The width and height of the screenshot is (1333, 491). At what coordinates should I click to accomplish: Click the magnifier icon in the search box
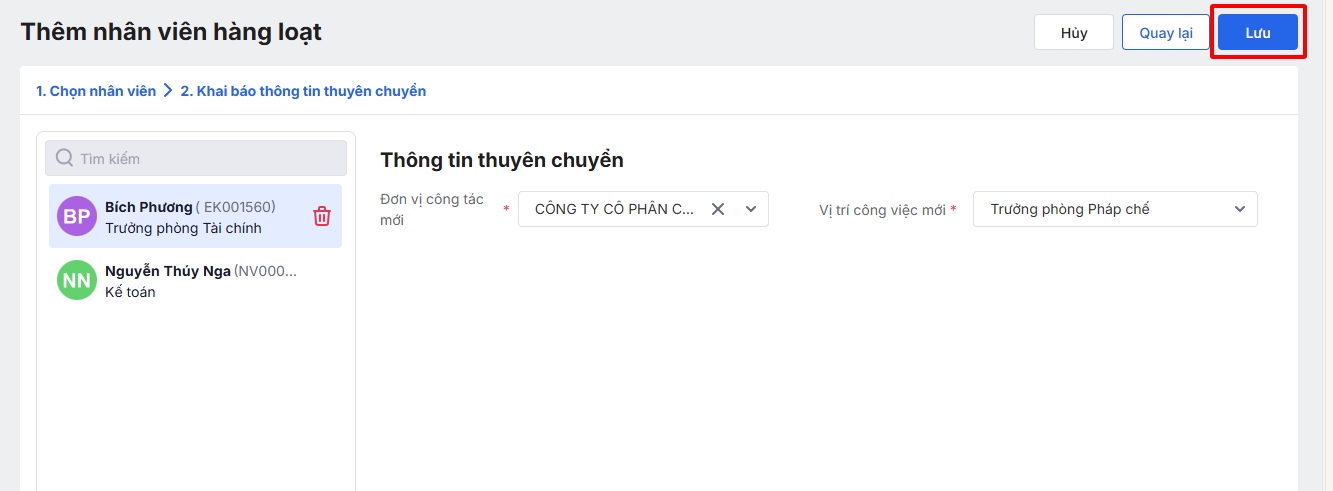tap(65, 158)
